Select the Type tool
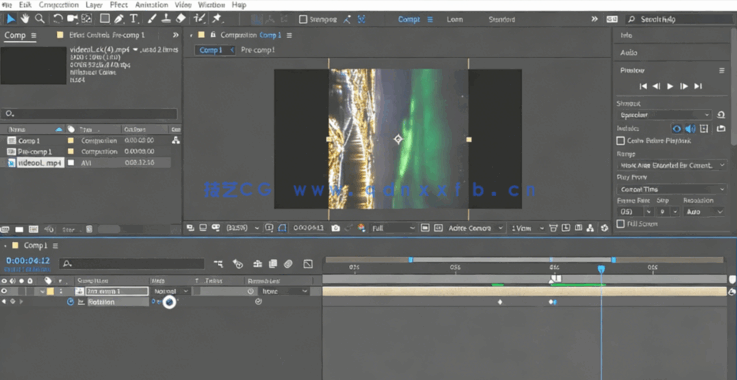This screenshot has height=380, width=737. click(x=134, y=19)
